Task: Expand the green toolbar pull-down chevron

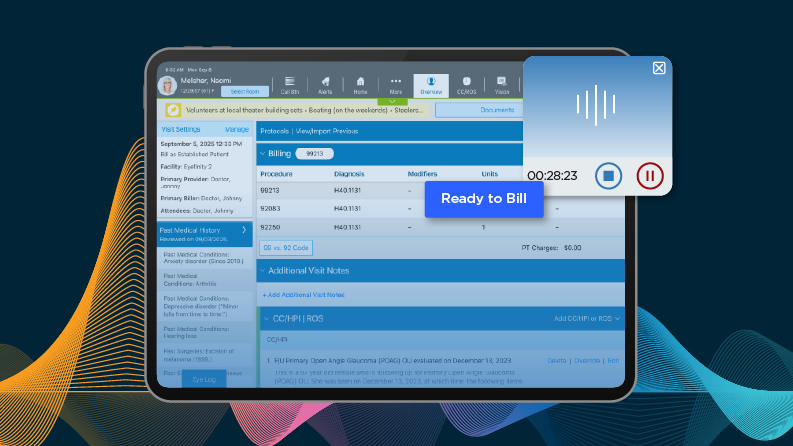Action: click(x=392, y=102)
